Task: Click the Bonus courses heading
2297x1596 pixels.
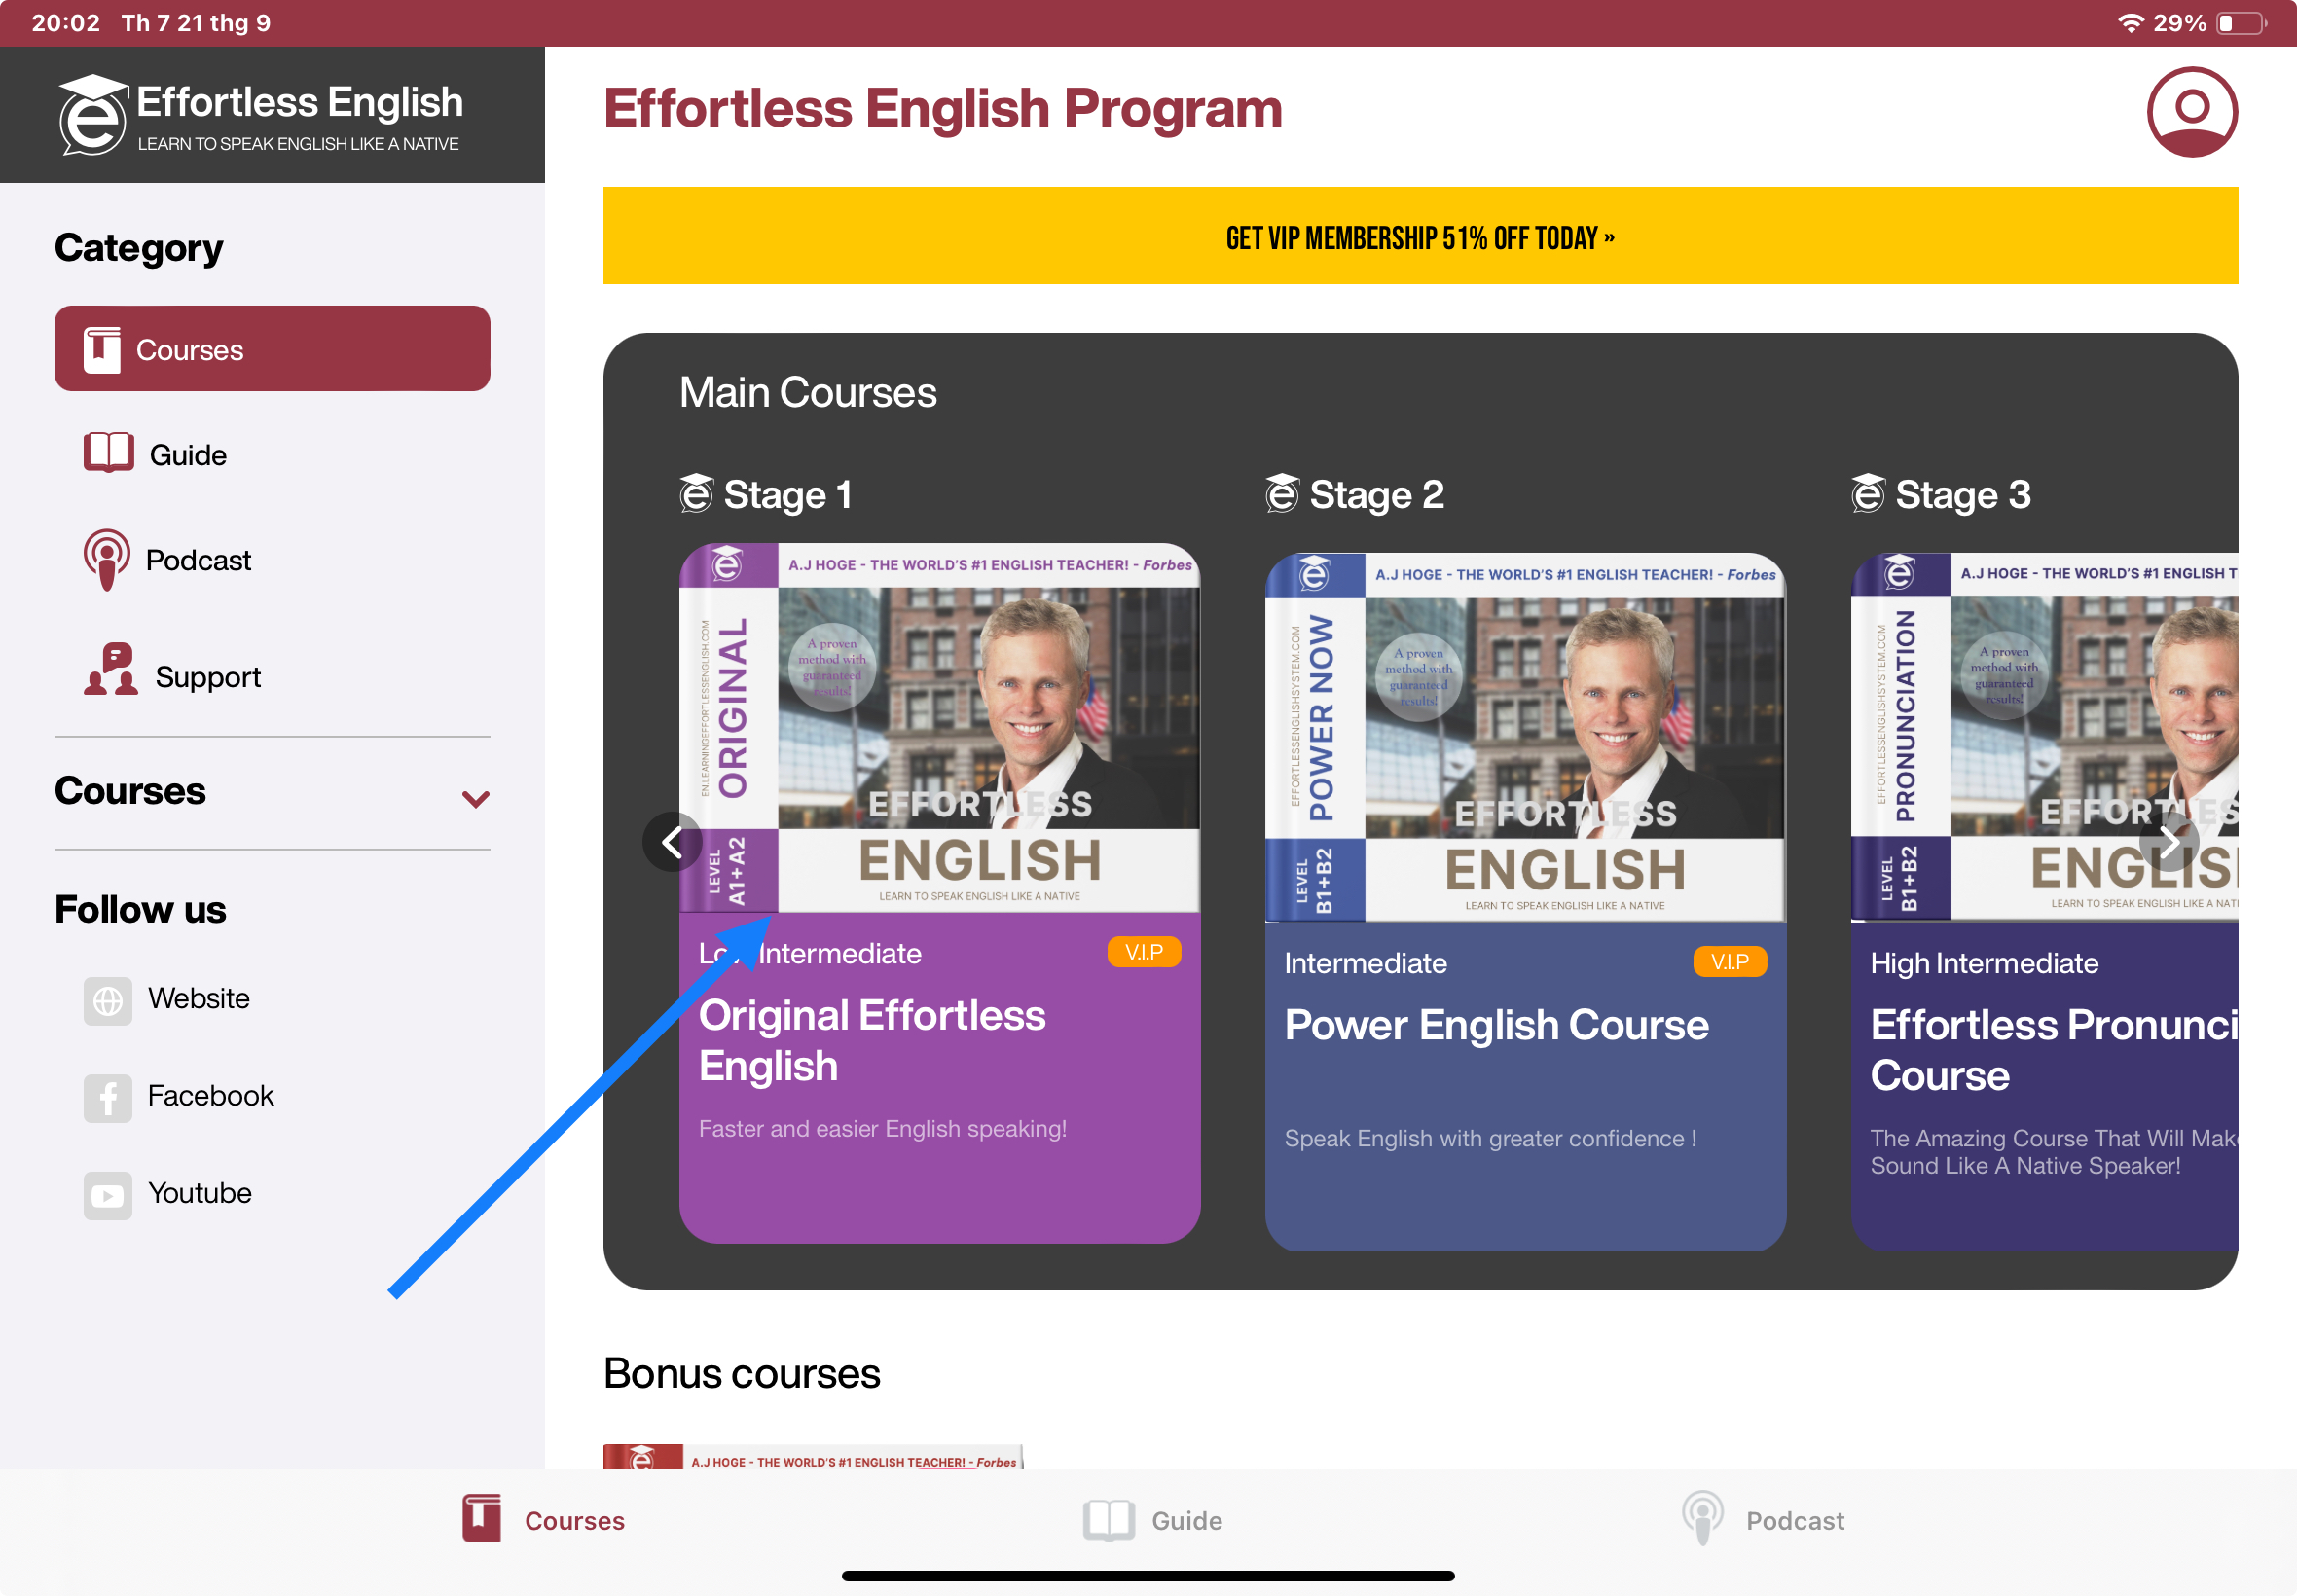Action: 741,1374
